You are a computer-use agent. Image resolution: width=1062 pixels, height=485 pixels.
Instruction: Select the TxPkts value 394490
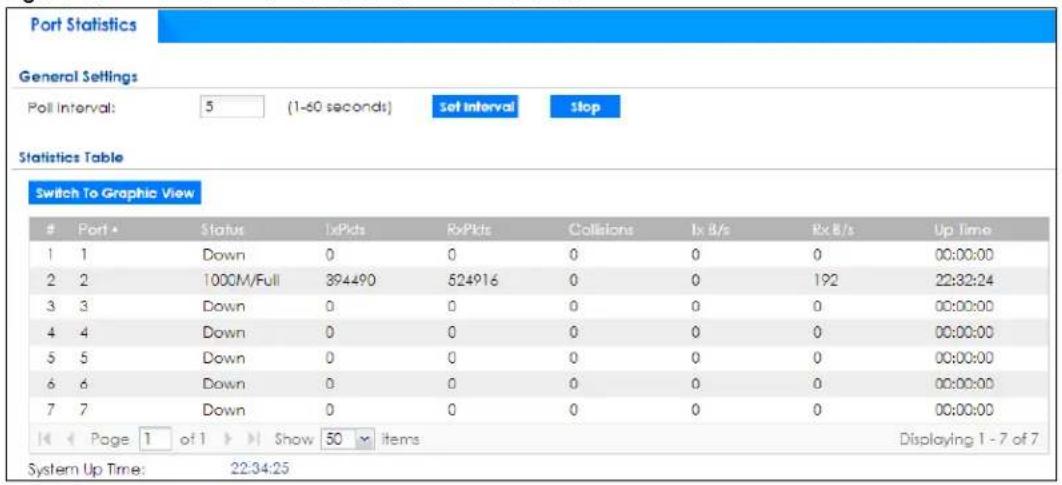pos(350,281)
